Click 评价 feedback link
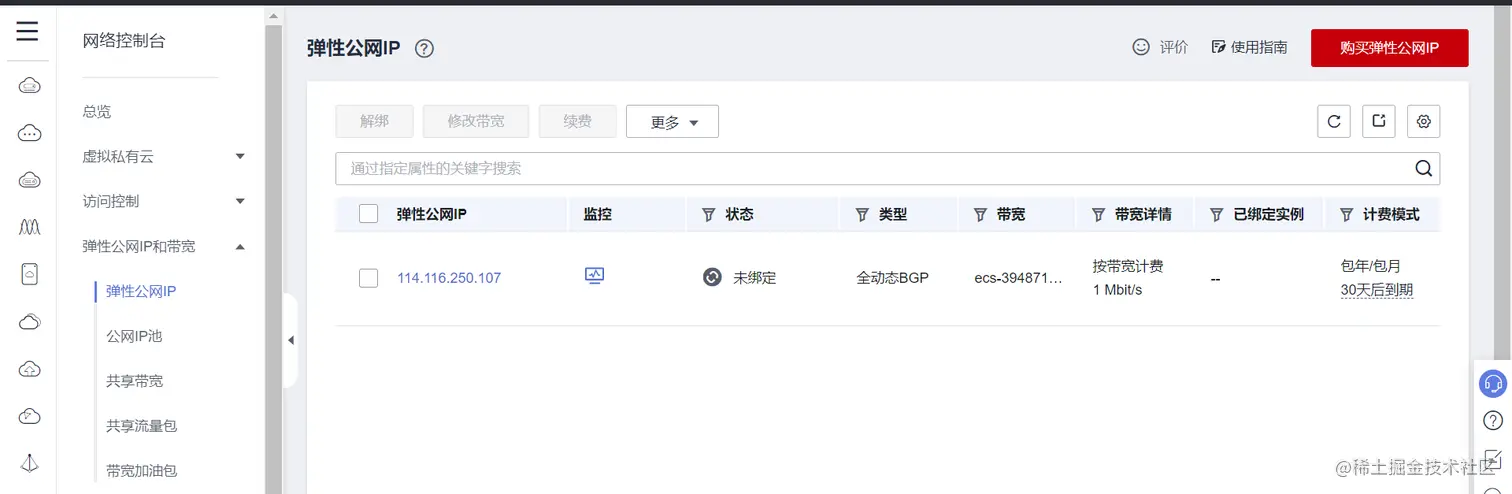This screenshot has height=494, width=1512. pyautogui.click(x=1160, y=47)
